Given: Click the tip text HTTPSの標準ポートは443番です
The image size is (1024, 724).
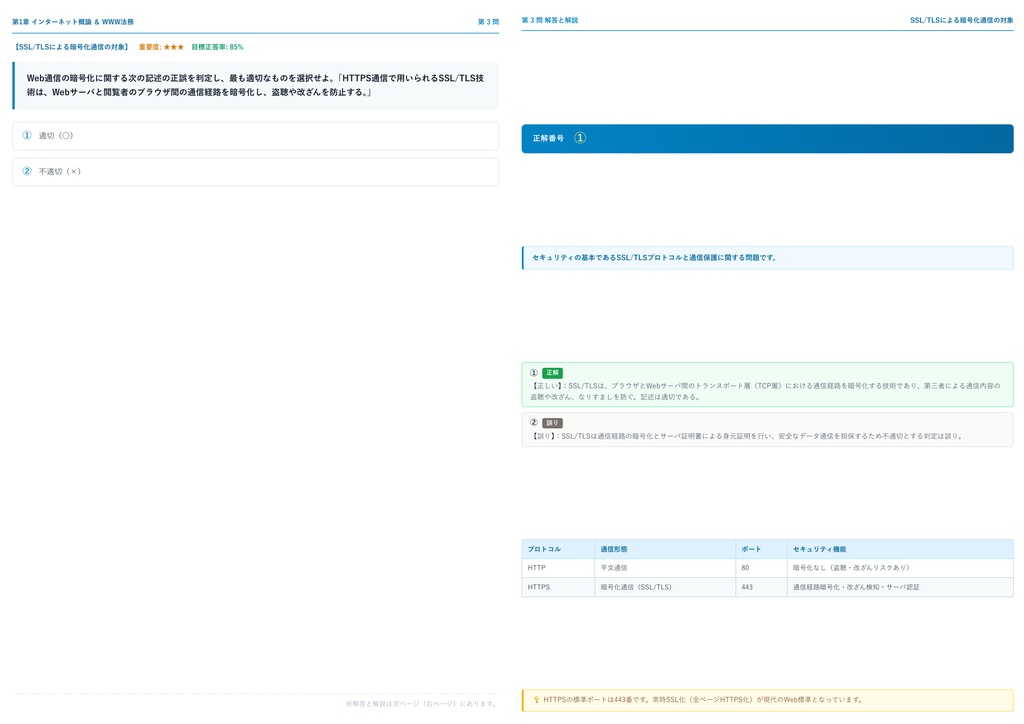Looking at the screenshot, I should (x=703, y=700).
